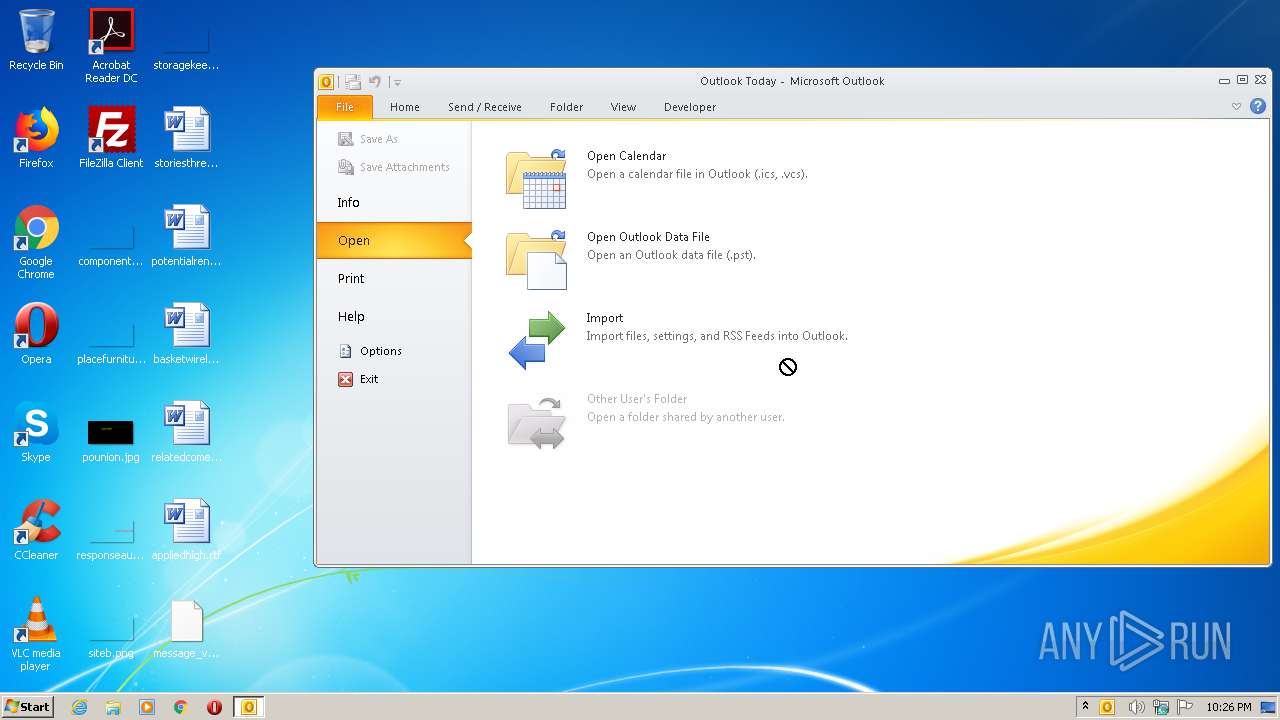Click the Open Outlook Data File icon
Viewport: 1280px width, 720px height.
coord(537,260)
